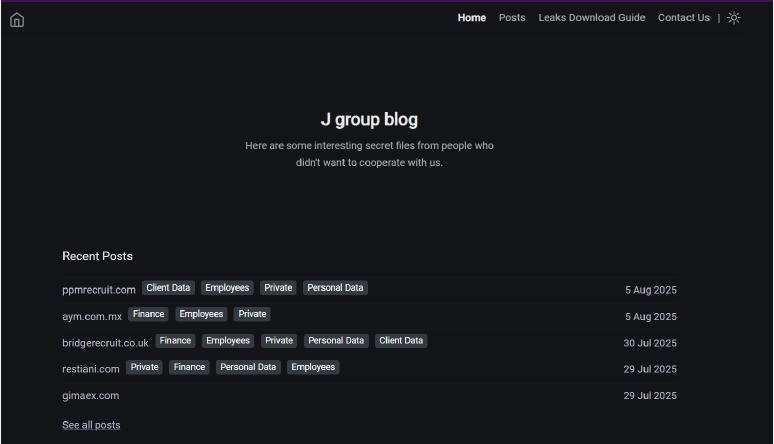This screenshot has height=444, width=774.
Task: Open the gimaex.com post
Action: (x=90, y=396)
